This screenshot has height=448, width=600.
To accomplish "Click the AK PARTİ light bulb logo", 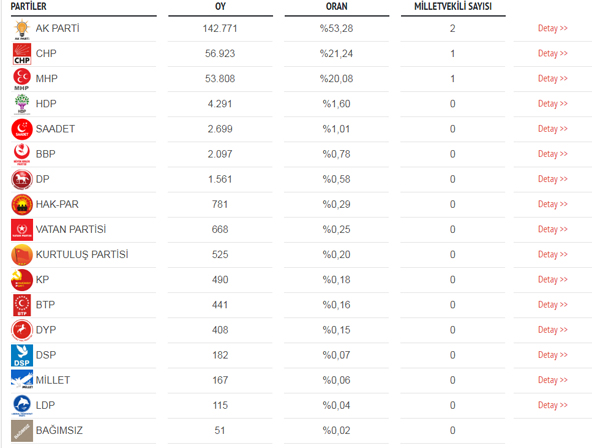I will 22,29.
